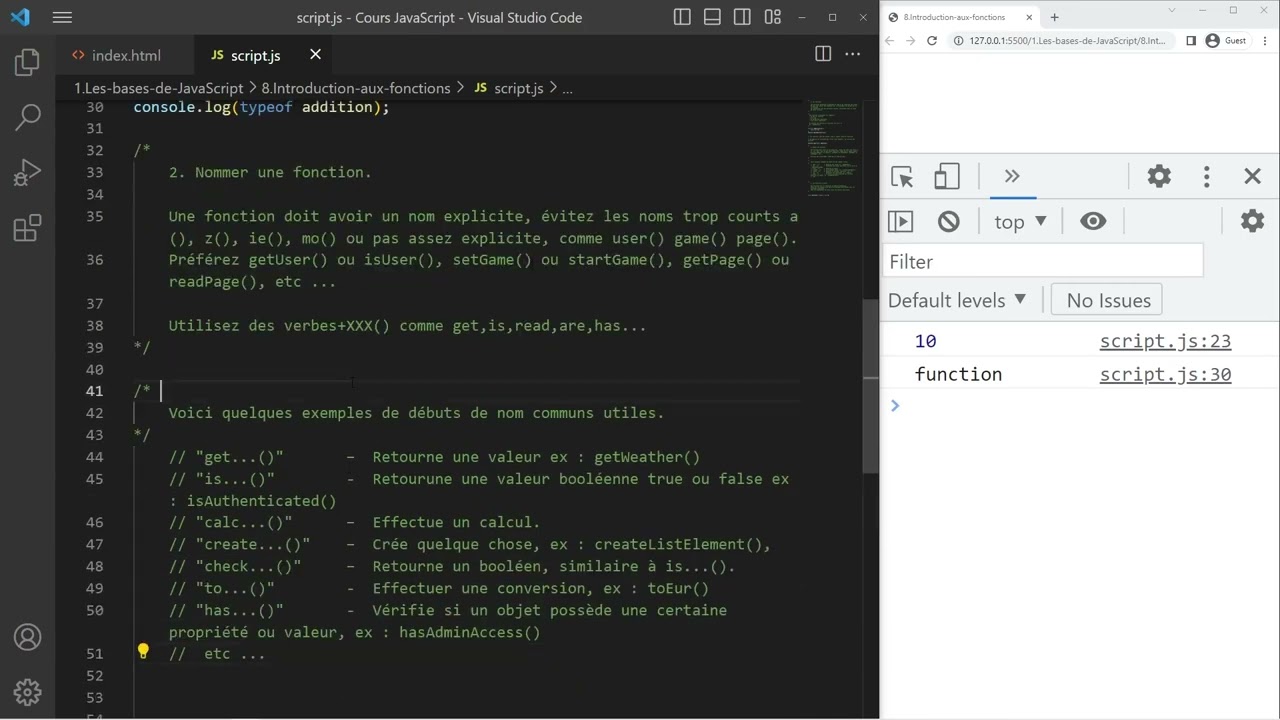Open the Chrome three-dot menu
Screen dimensions: 1280x720
click(x=1265, y=41)
